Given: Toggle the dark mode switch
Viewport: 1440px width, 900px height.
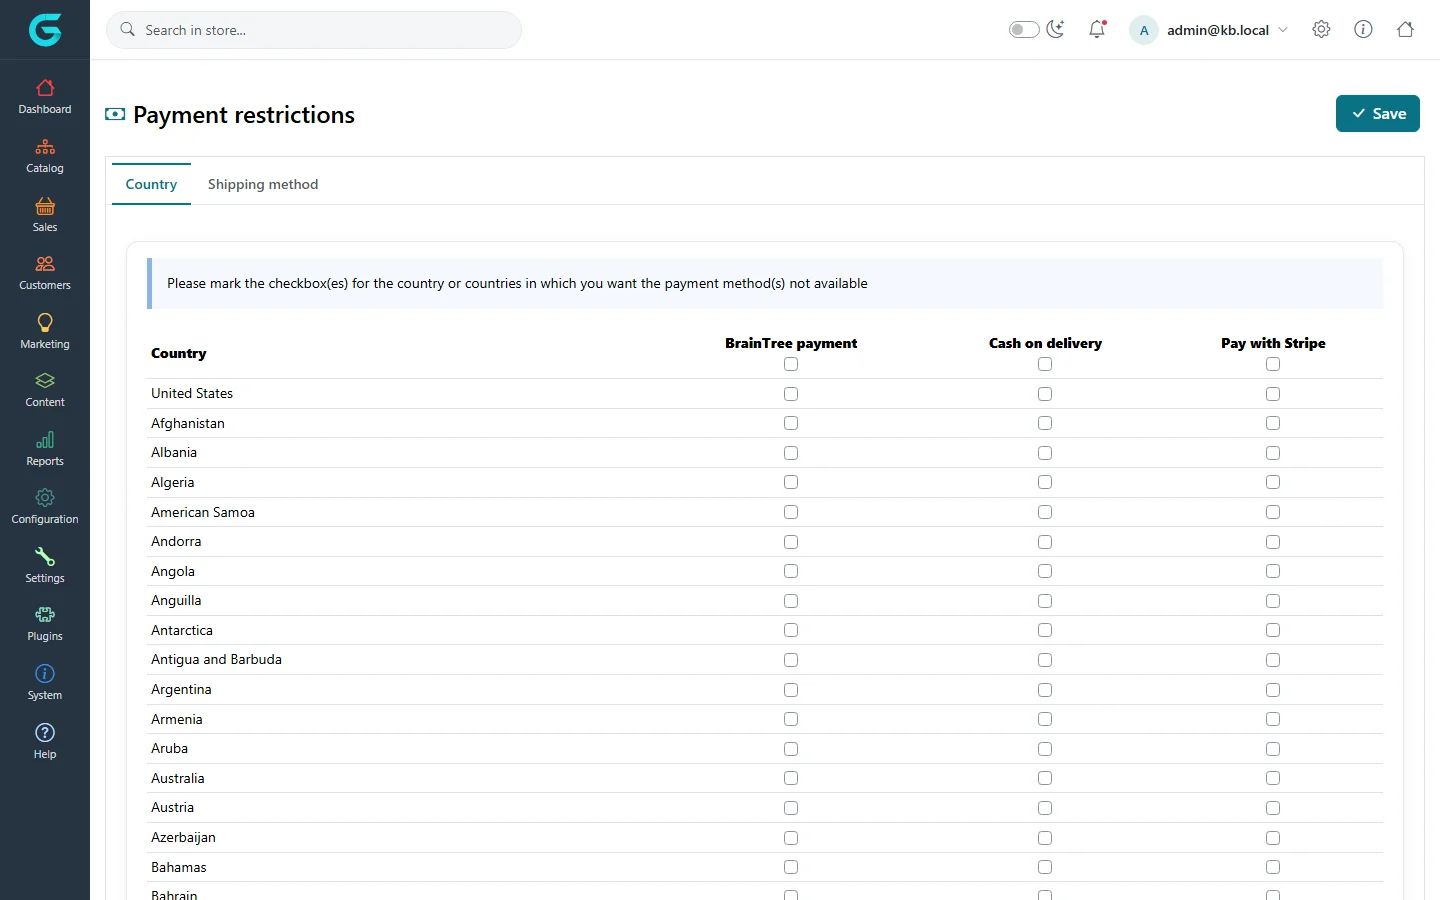Looking at the screenshot, I should coord(1024,30).
